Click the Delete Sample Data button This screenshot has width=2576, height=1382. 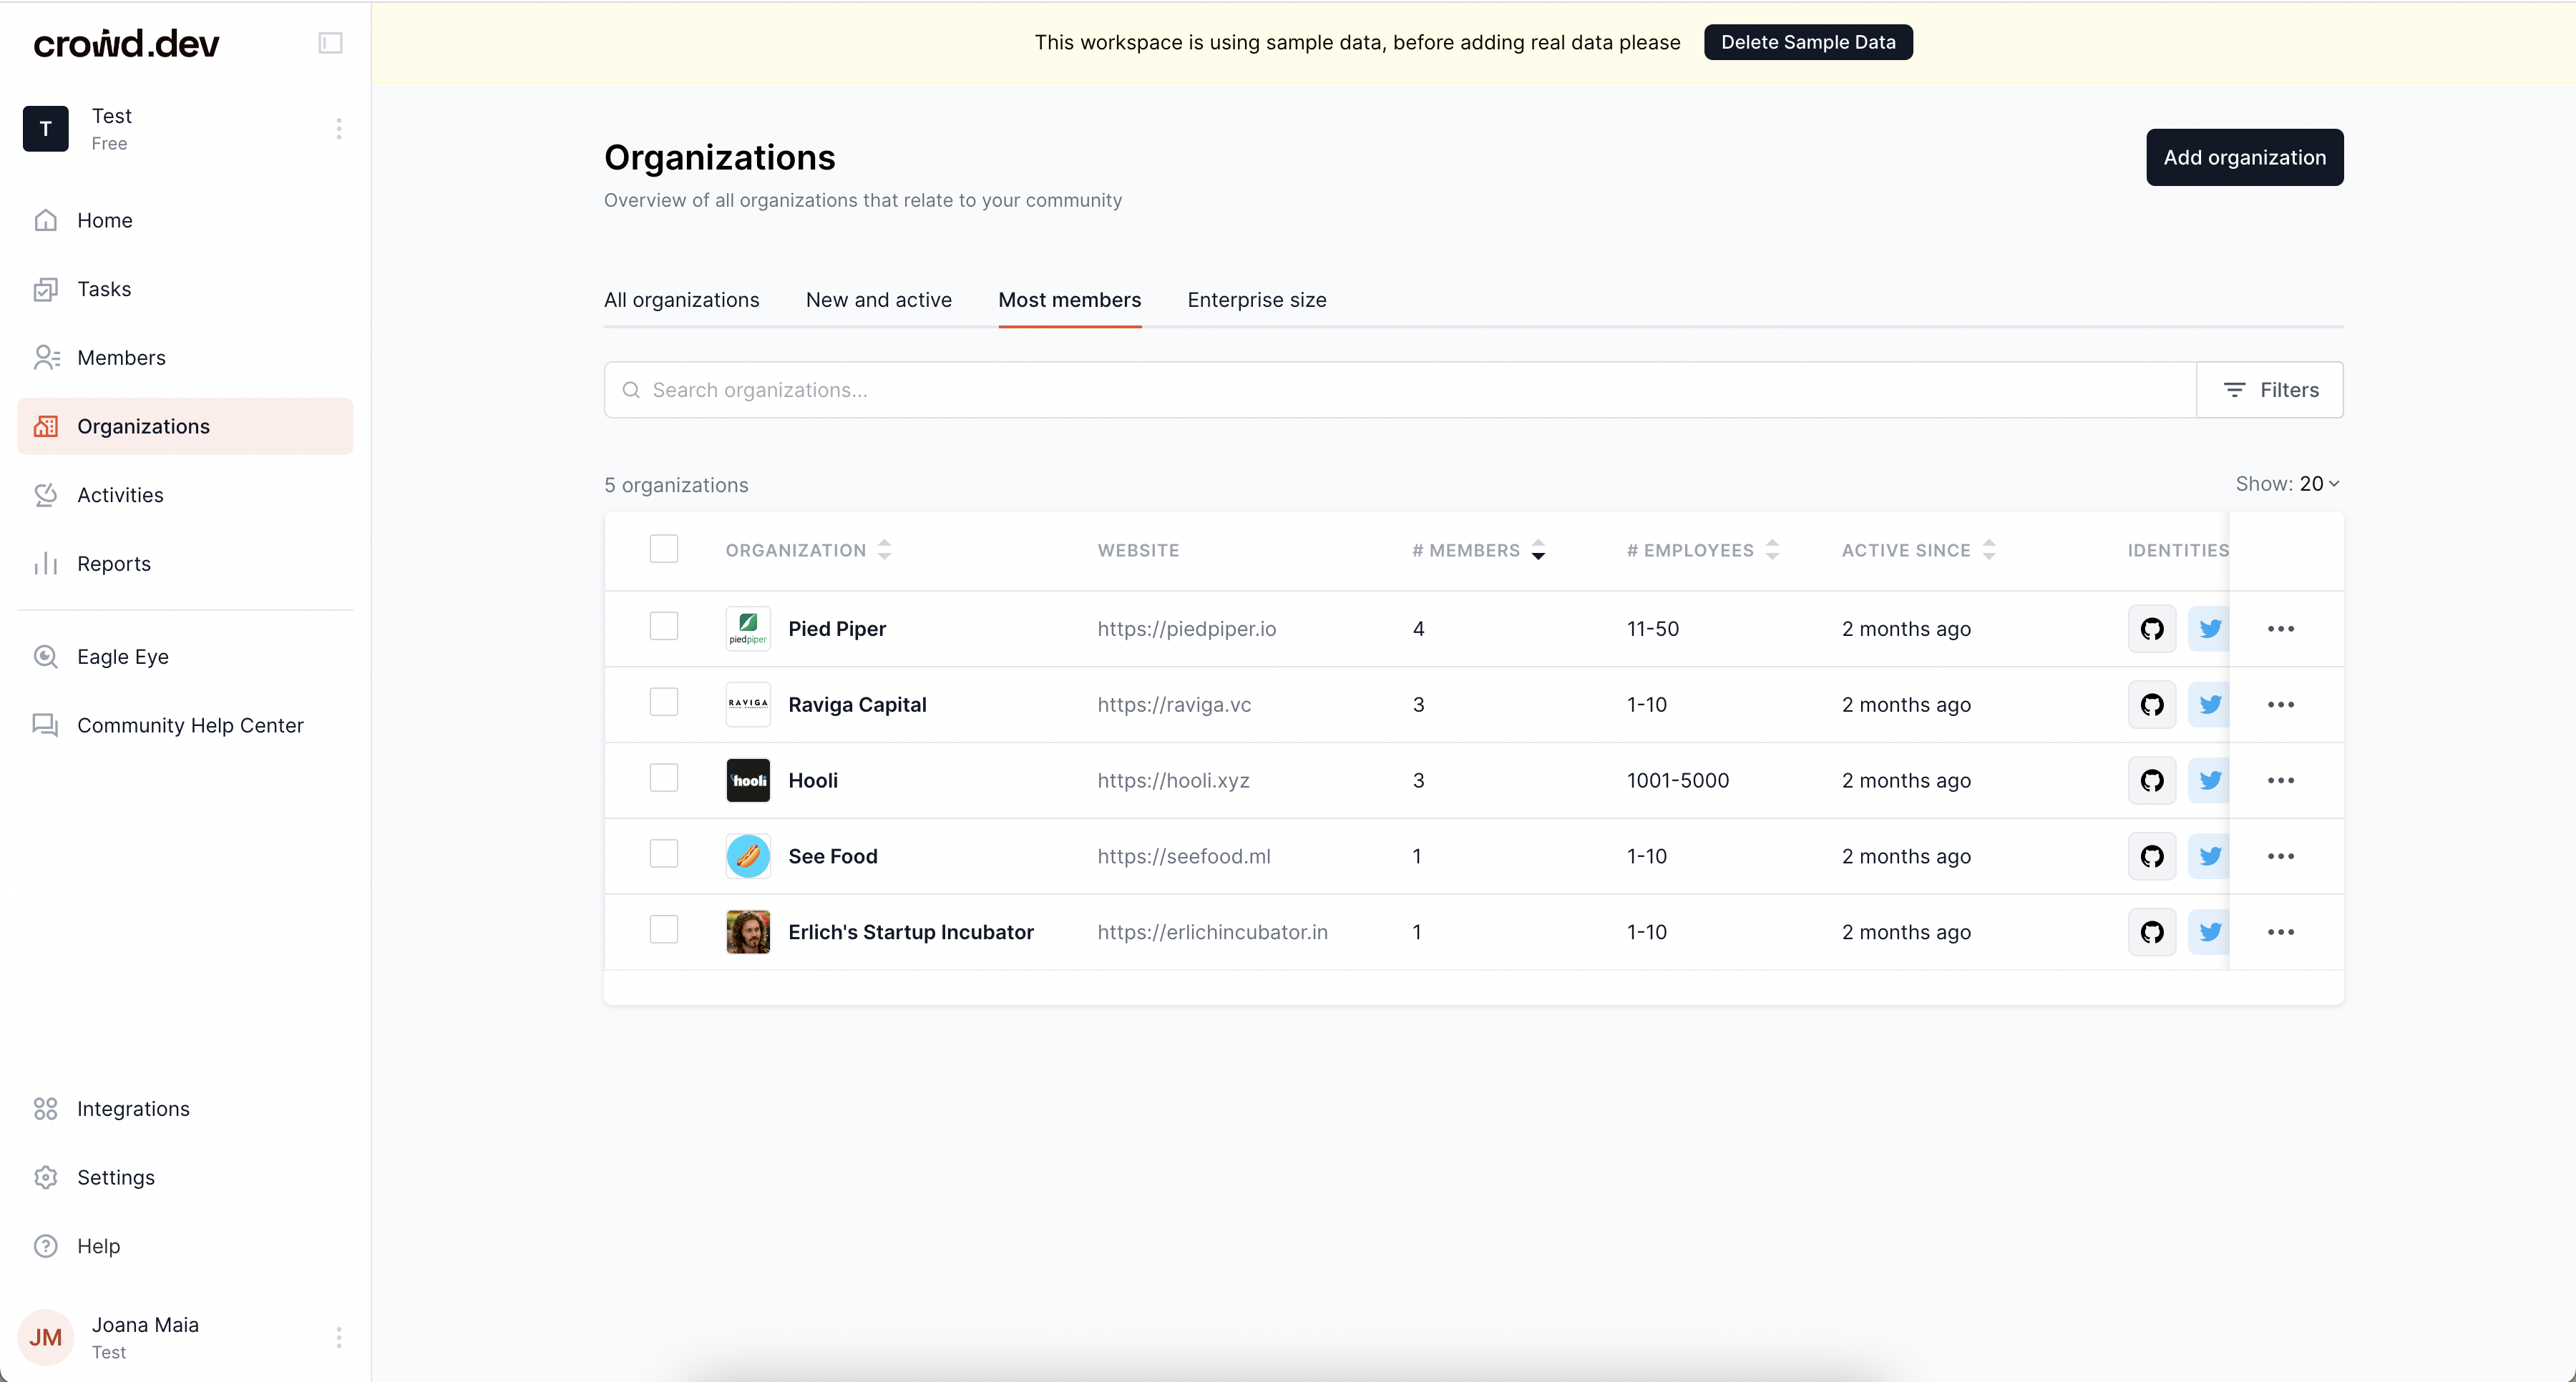pos(1807,42)
